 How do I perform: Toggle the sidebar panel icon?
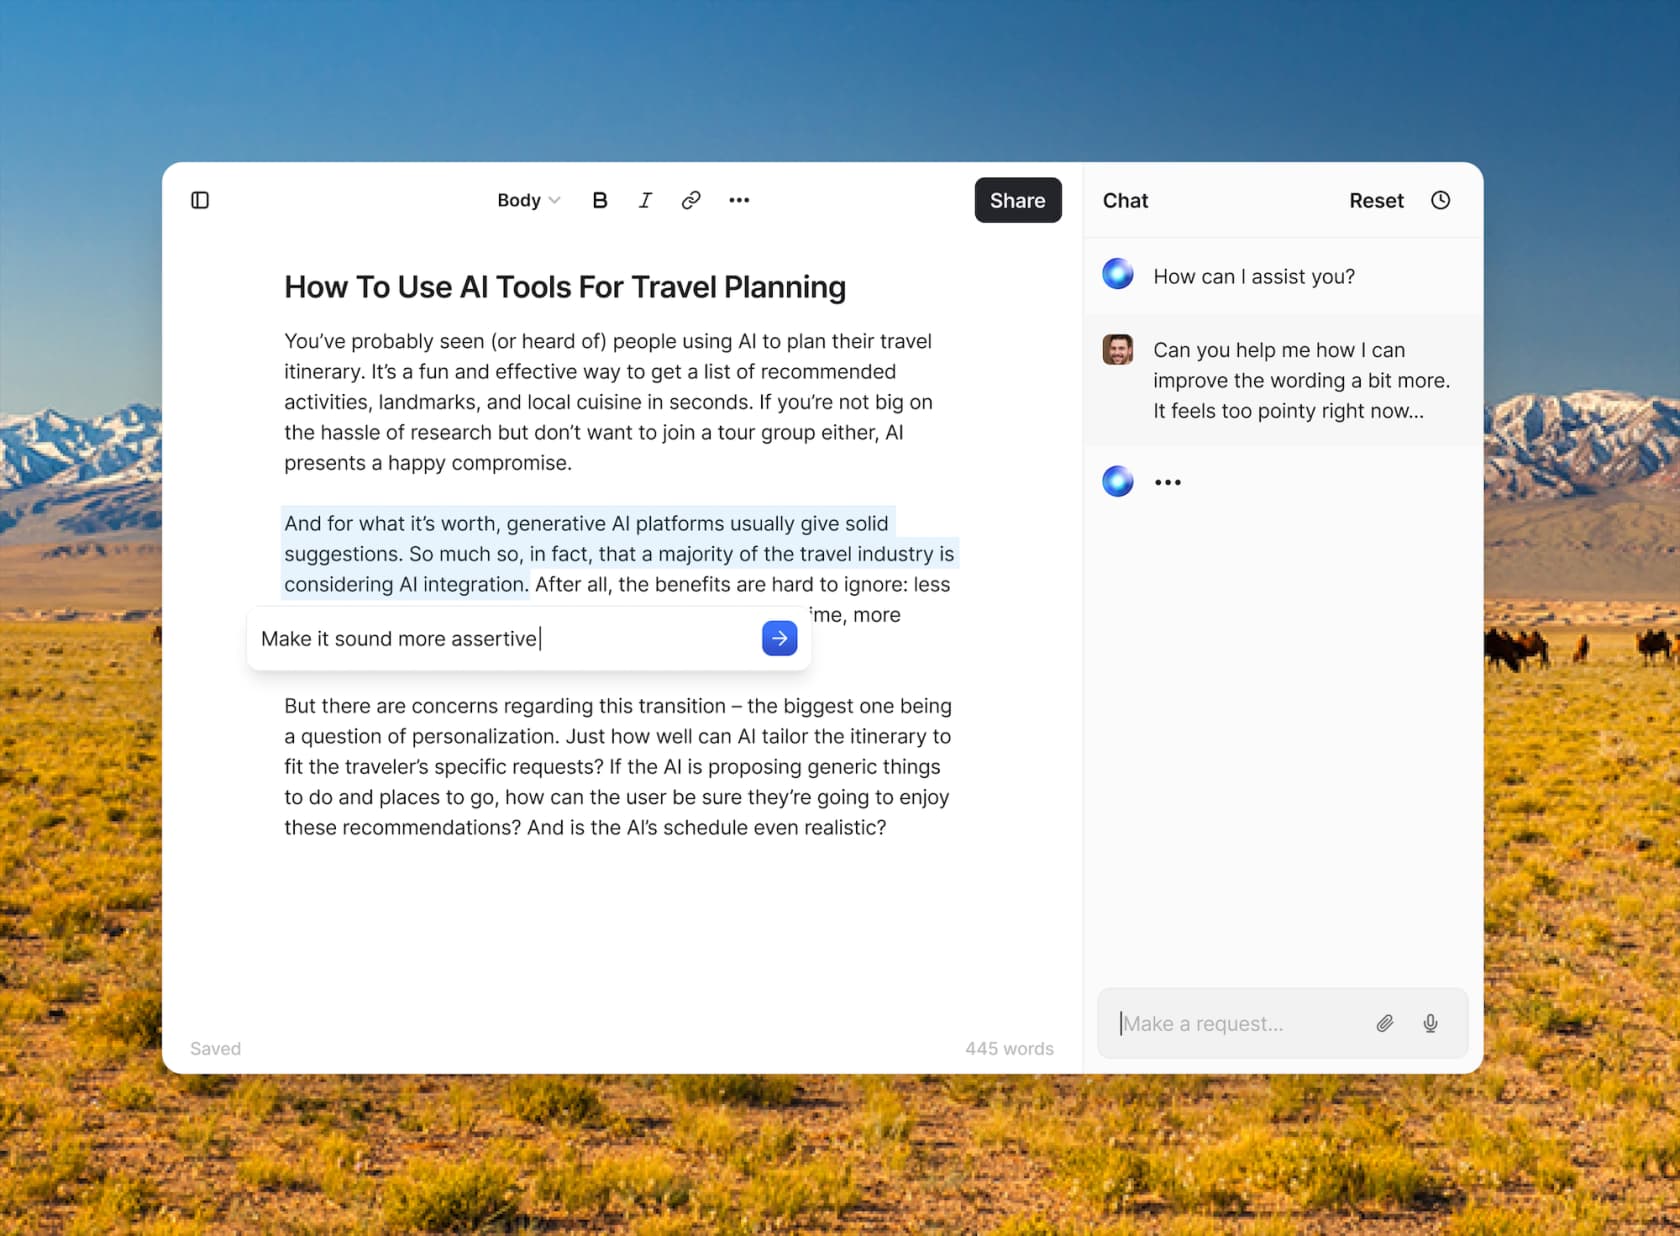[200, 200]
